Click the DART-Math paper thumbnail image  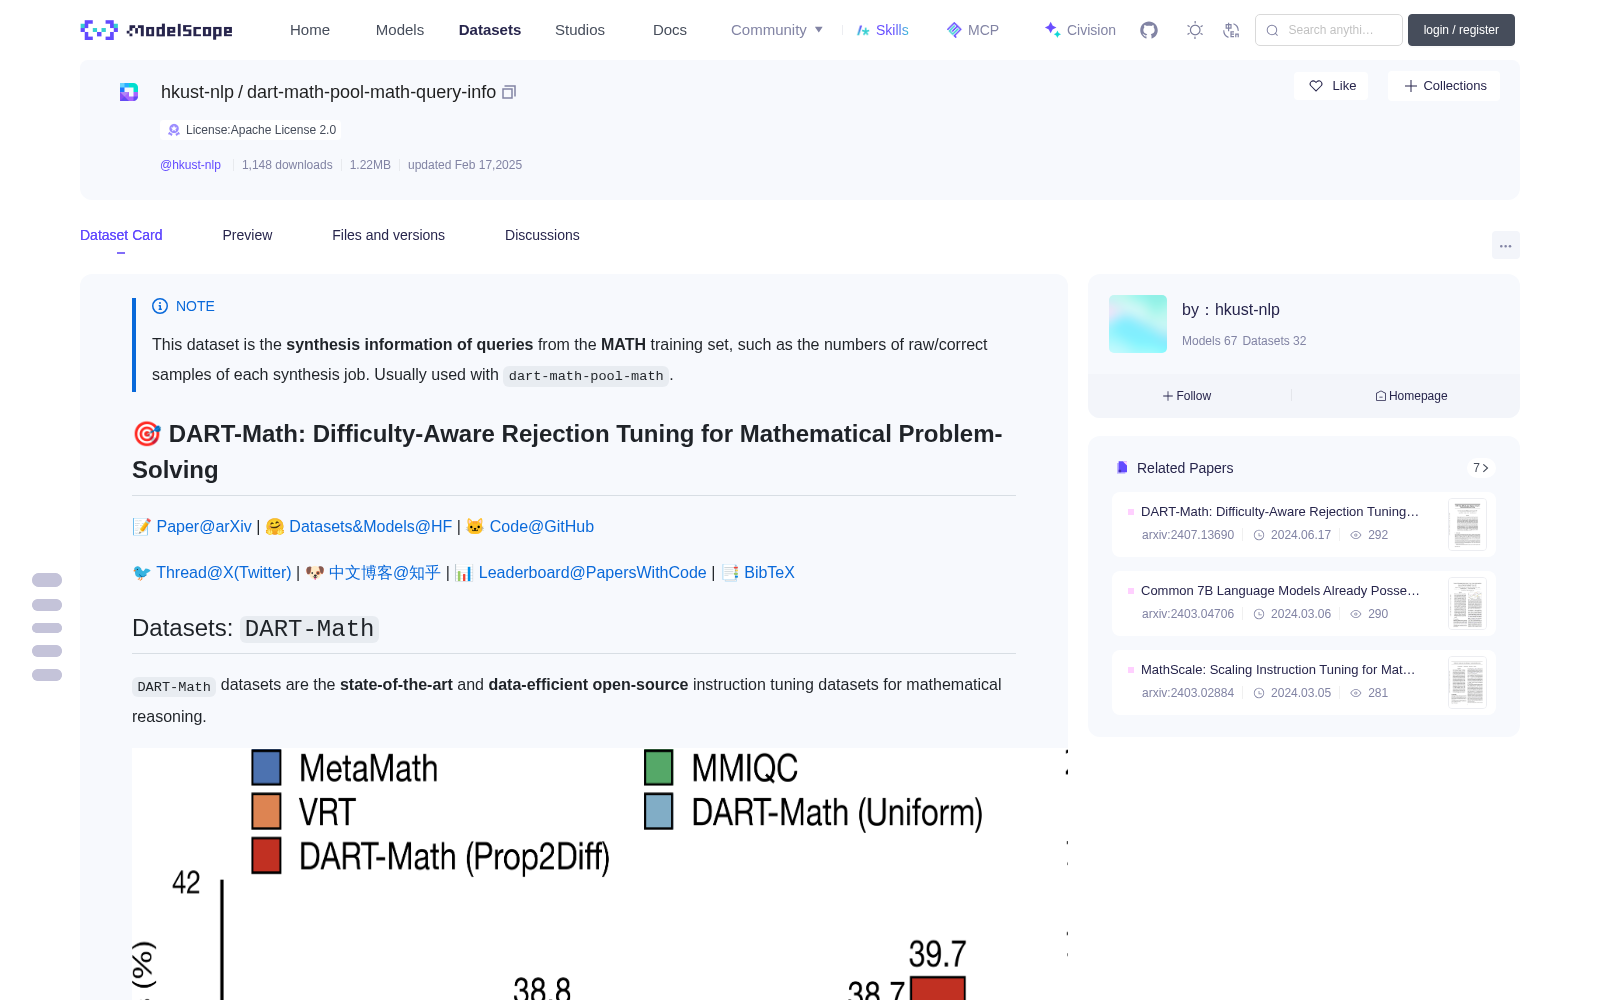[1467, 524]
